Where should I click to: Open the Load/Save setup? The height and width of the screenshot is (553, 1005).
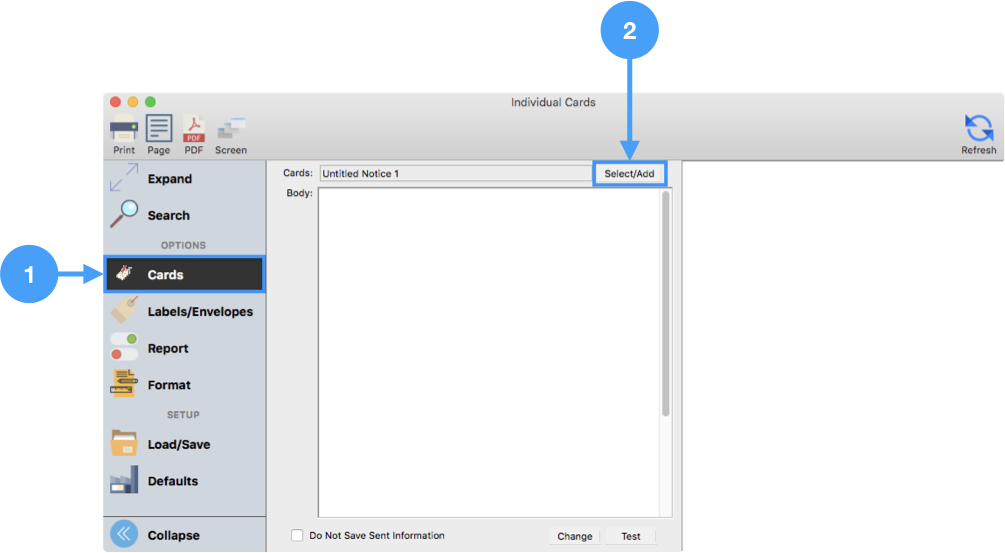click(178, 445)
